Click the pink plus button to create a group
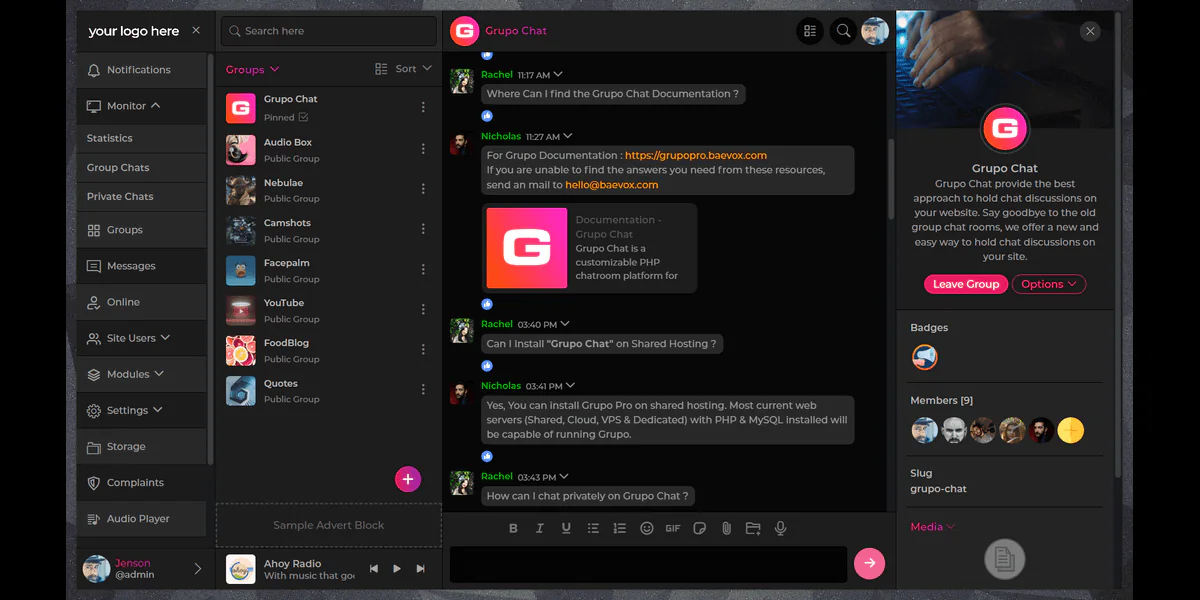 [x=407, y=479]
